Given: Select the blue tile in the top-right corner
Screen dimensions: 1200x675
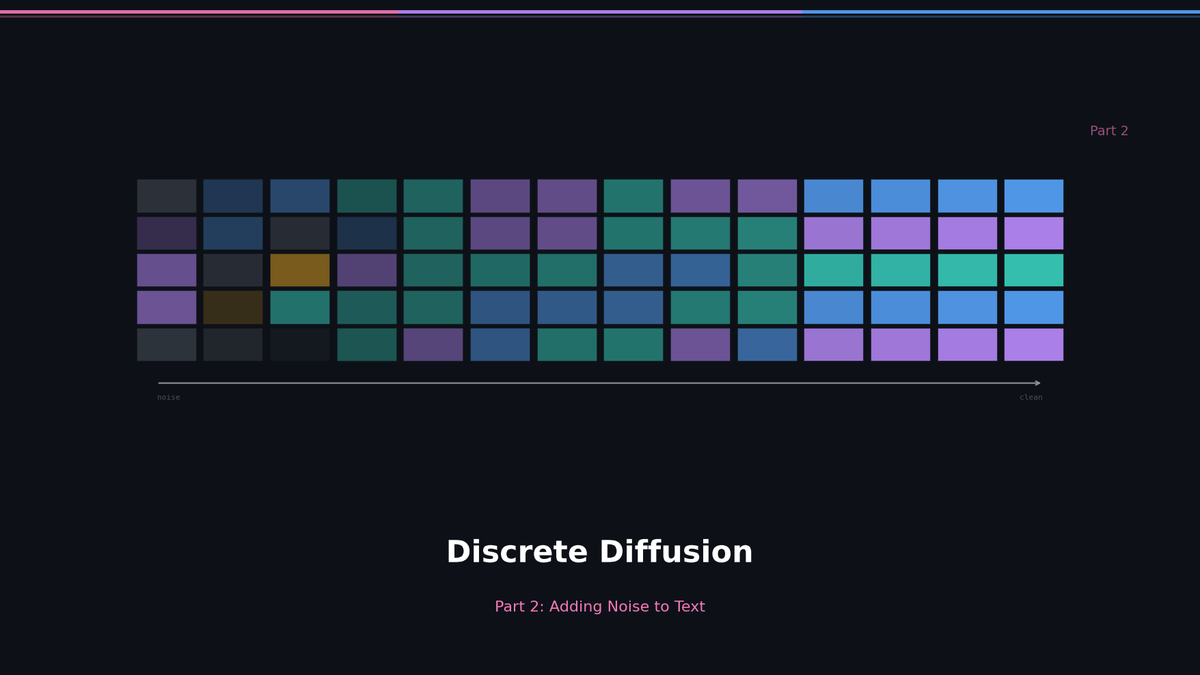Looking at the screenshot, I should (1033, 195).
